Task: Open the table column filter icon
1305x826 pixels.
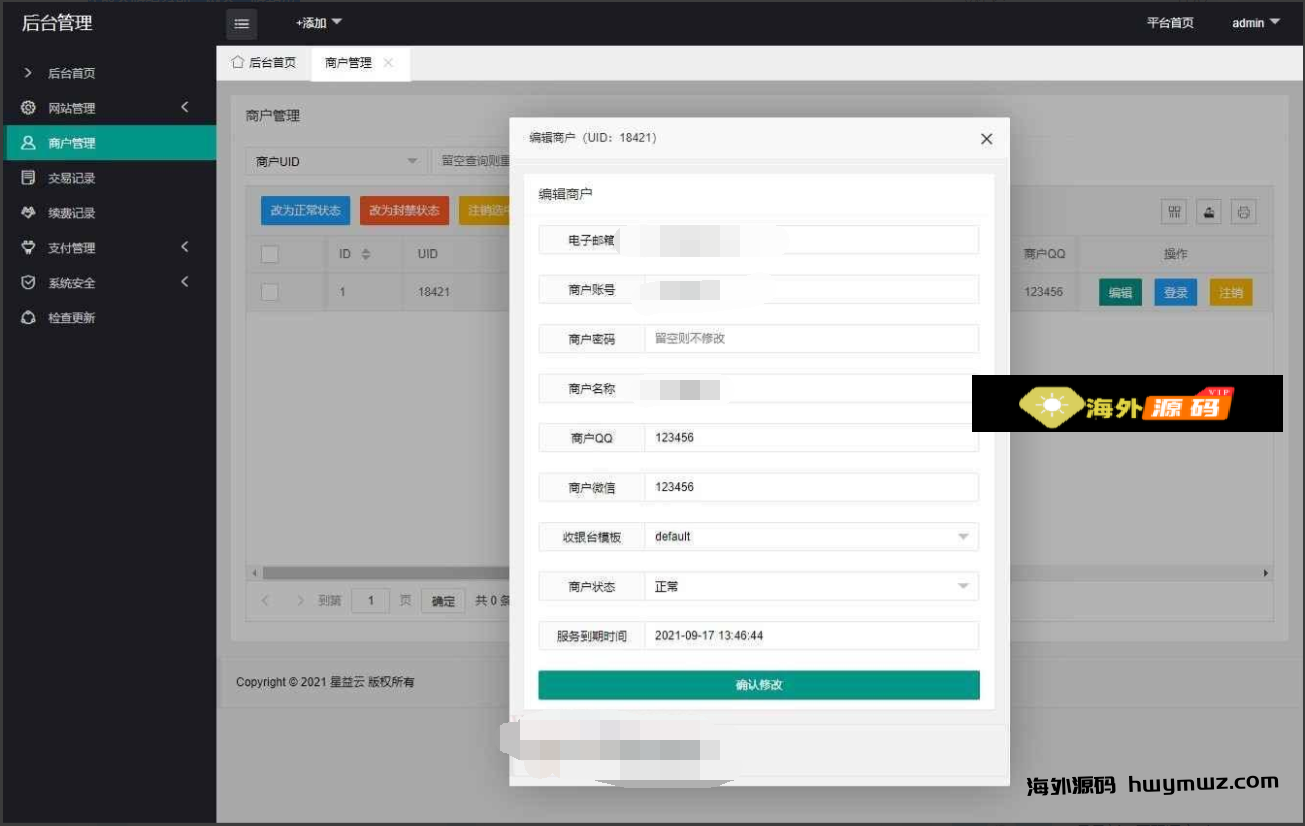Action: (1174, 212)
